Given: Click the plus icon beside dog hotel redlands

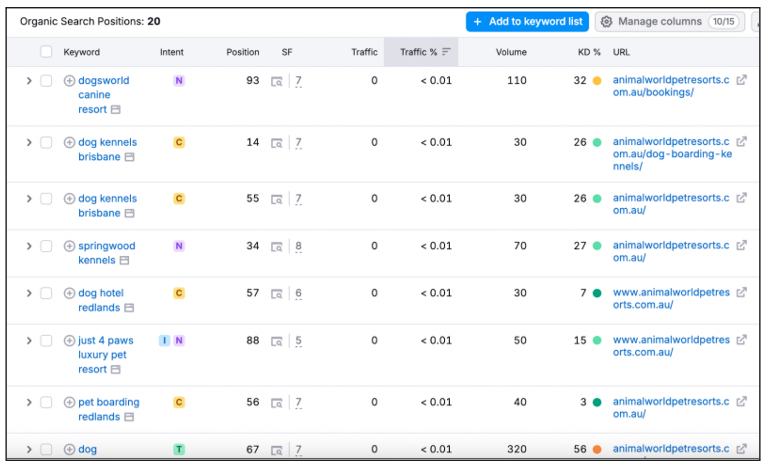Looking at the screenshot, I should tap(69, 293).
